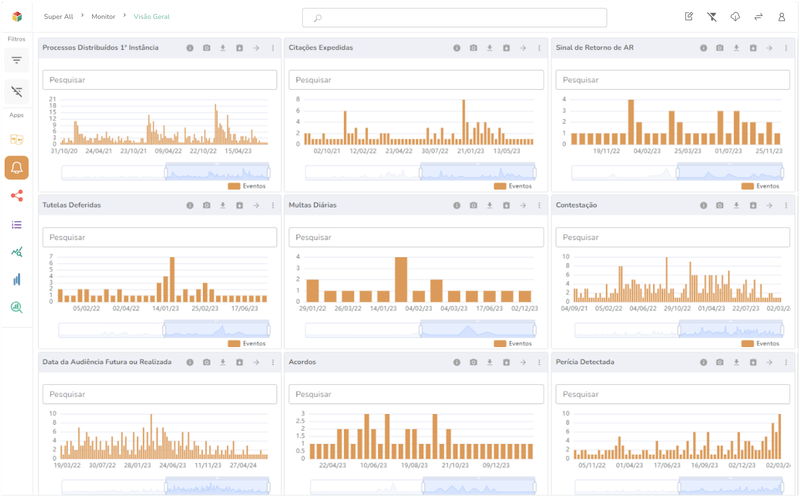Click the Pesquisar field in Acordos panel
This screenshot has height=497, width=800.
(x=415, y=394)
